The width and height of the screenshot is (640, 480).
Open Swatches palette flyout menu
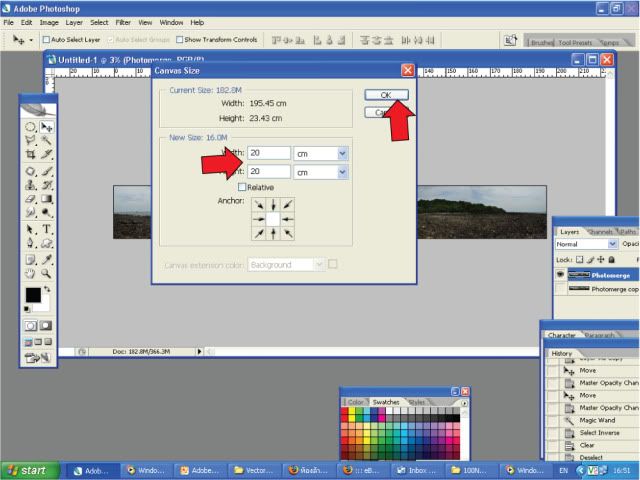(464, 402)
